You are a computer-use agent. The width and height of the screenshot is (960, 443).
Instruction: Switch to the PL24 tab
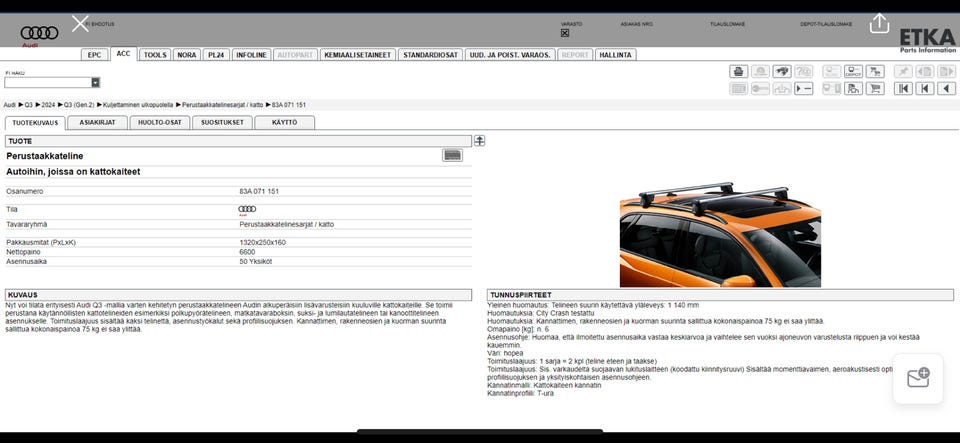[216, 54]
